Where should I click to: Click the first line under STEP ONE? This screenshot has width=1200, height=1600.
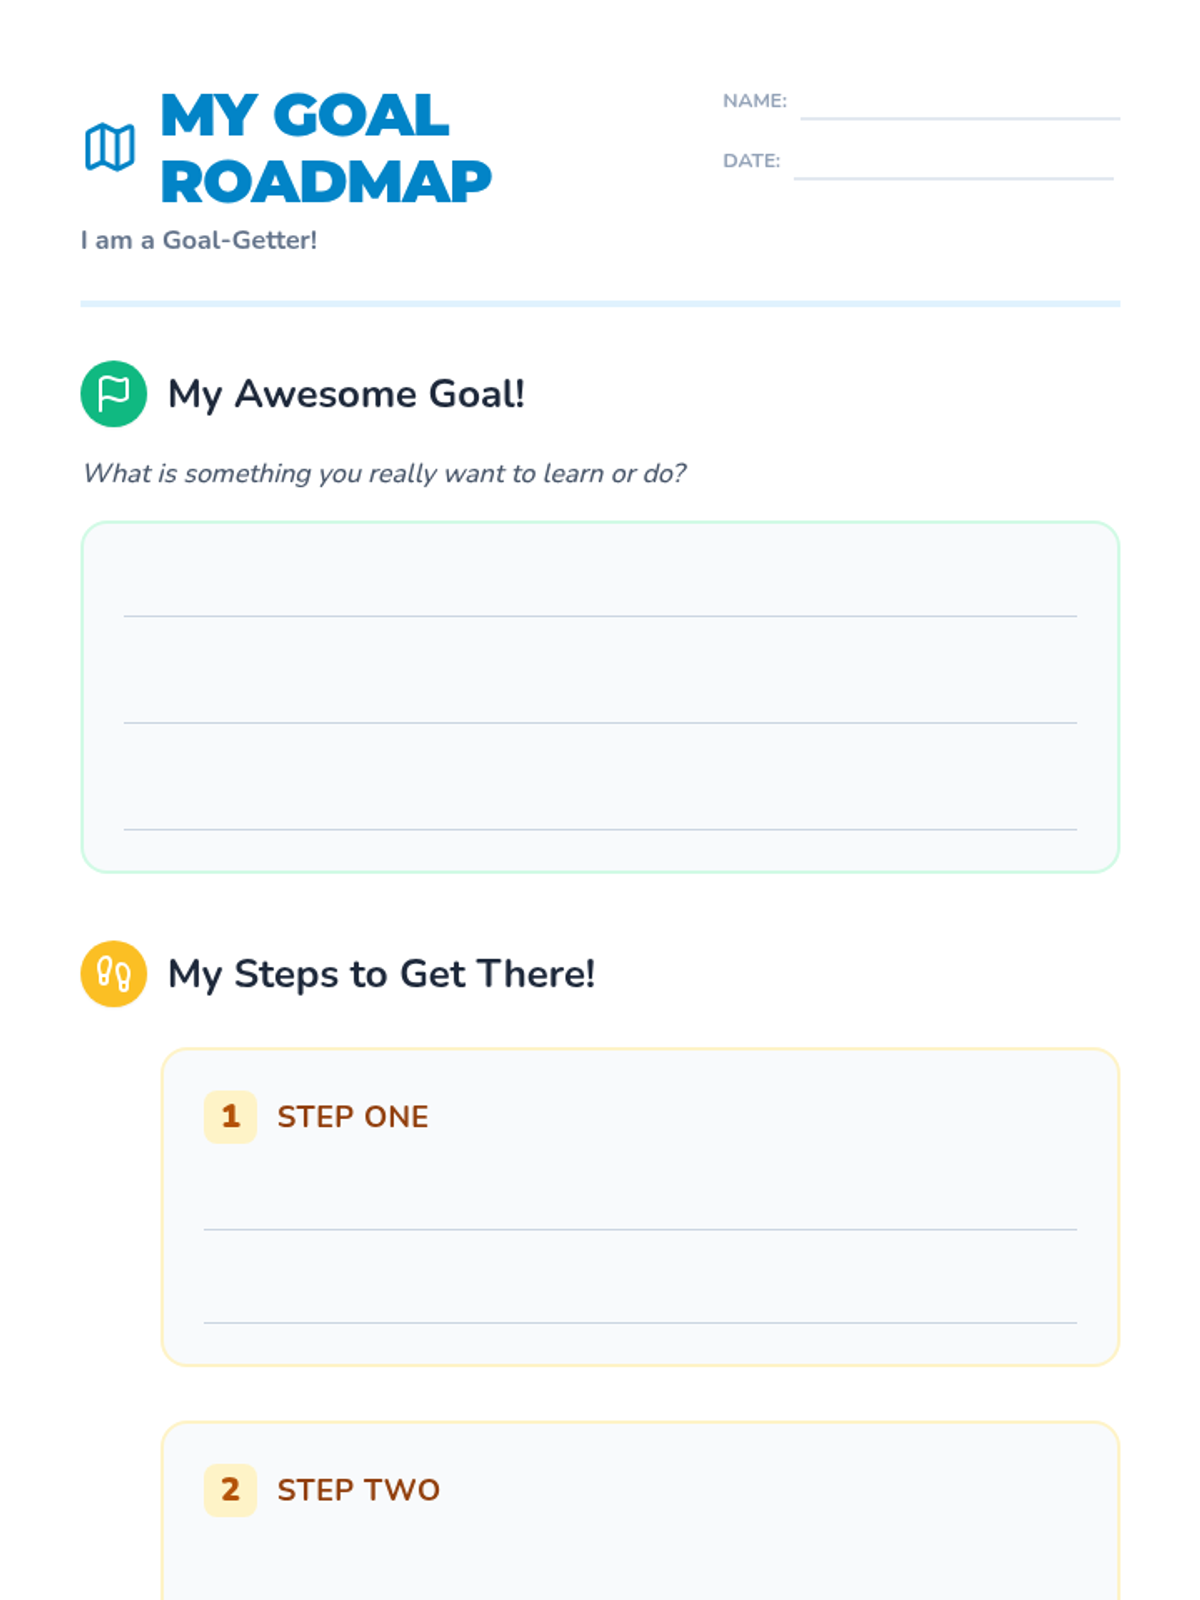point(640,1229)
